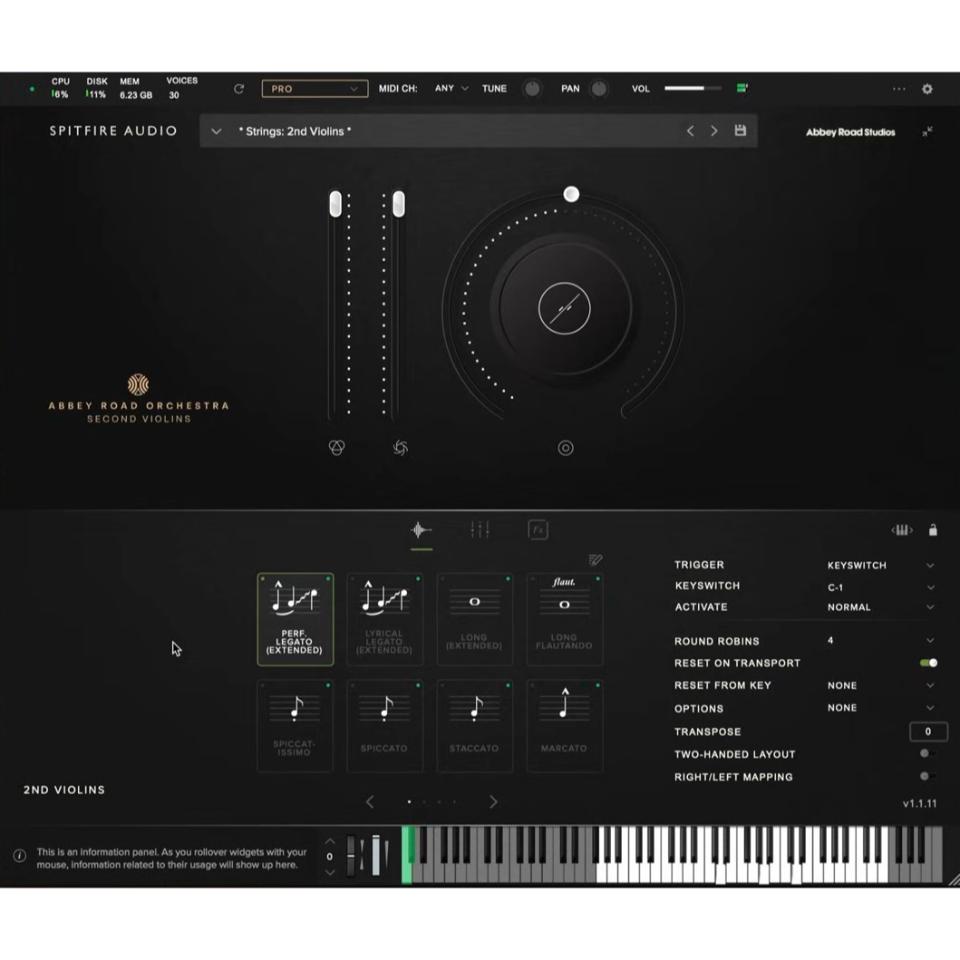This screenshot has width=960, height=960.
Task: Click octave up arrow beside keyboard
Action: 330,841
